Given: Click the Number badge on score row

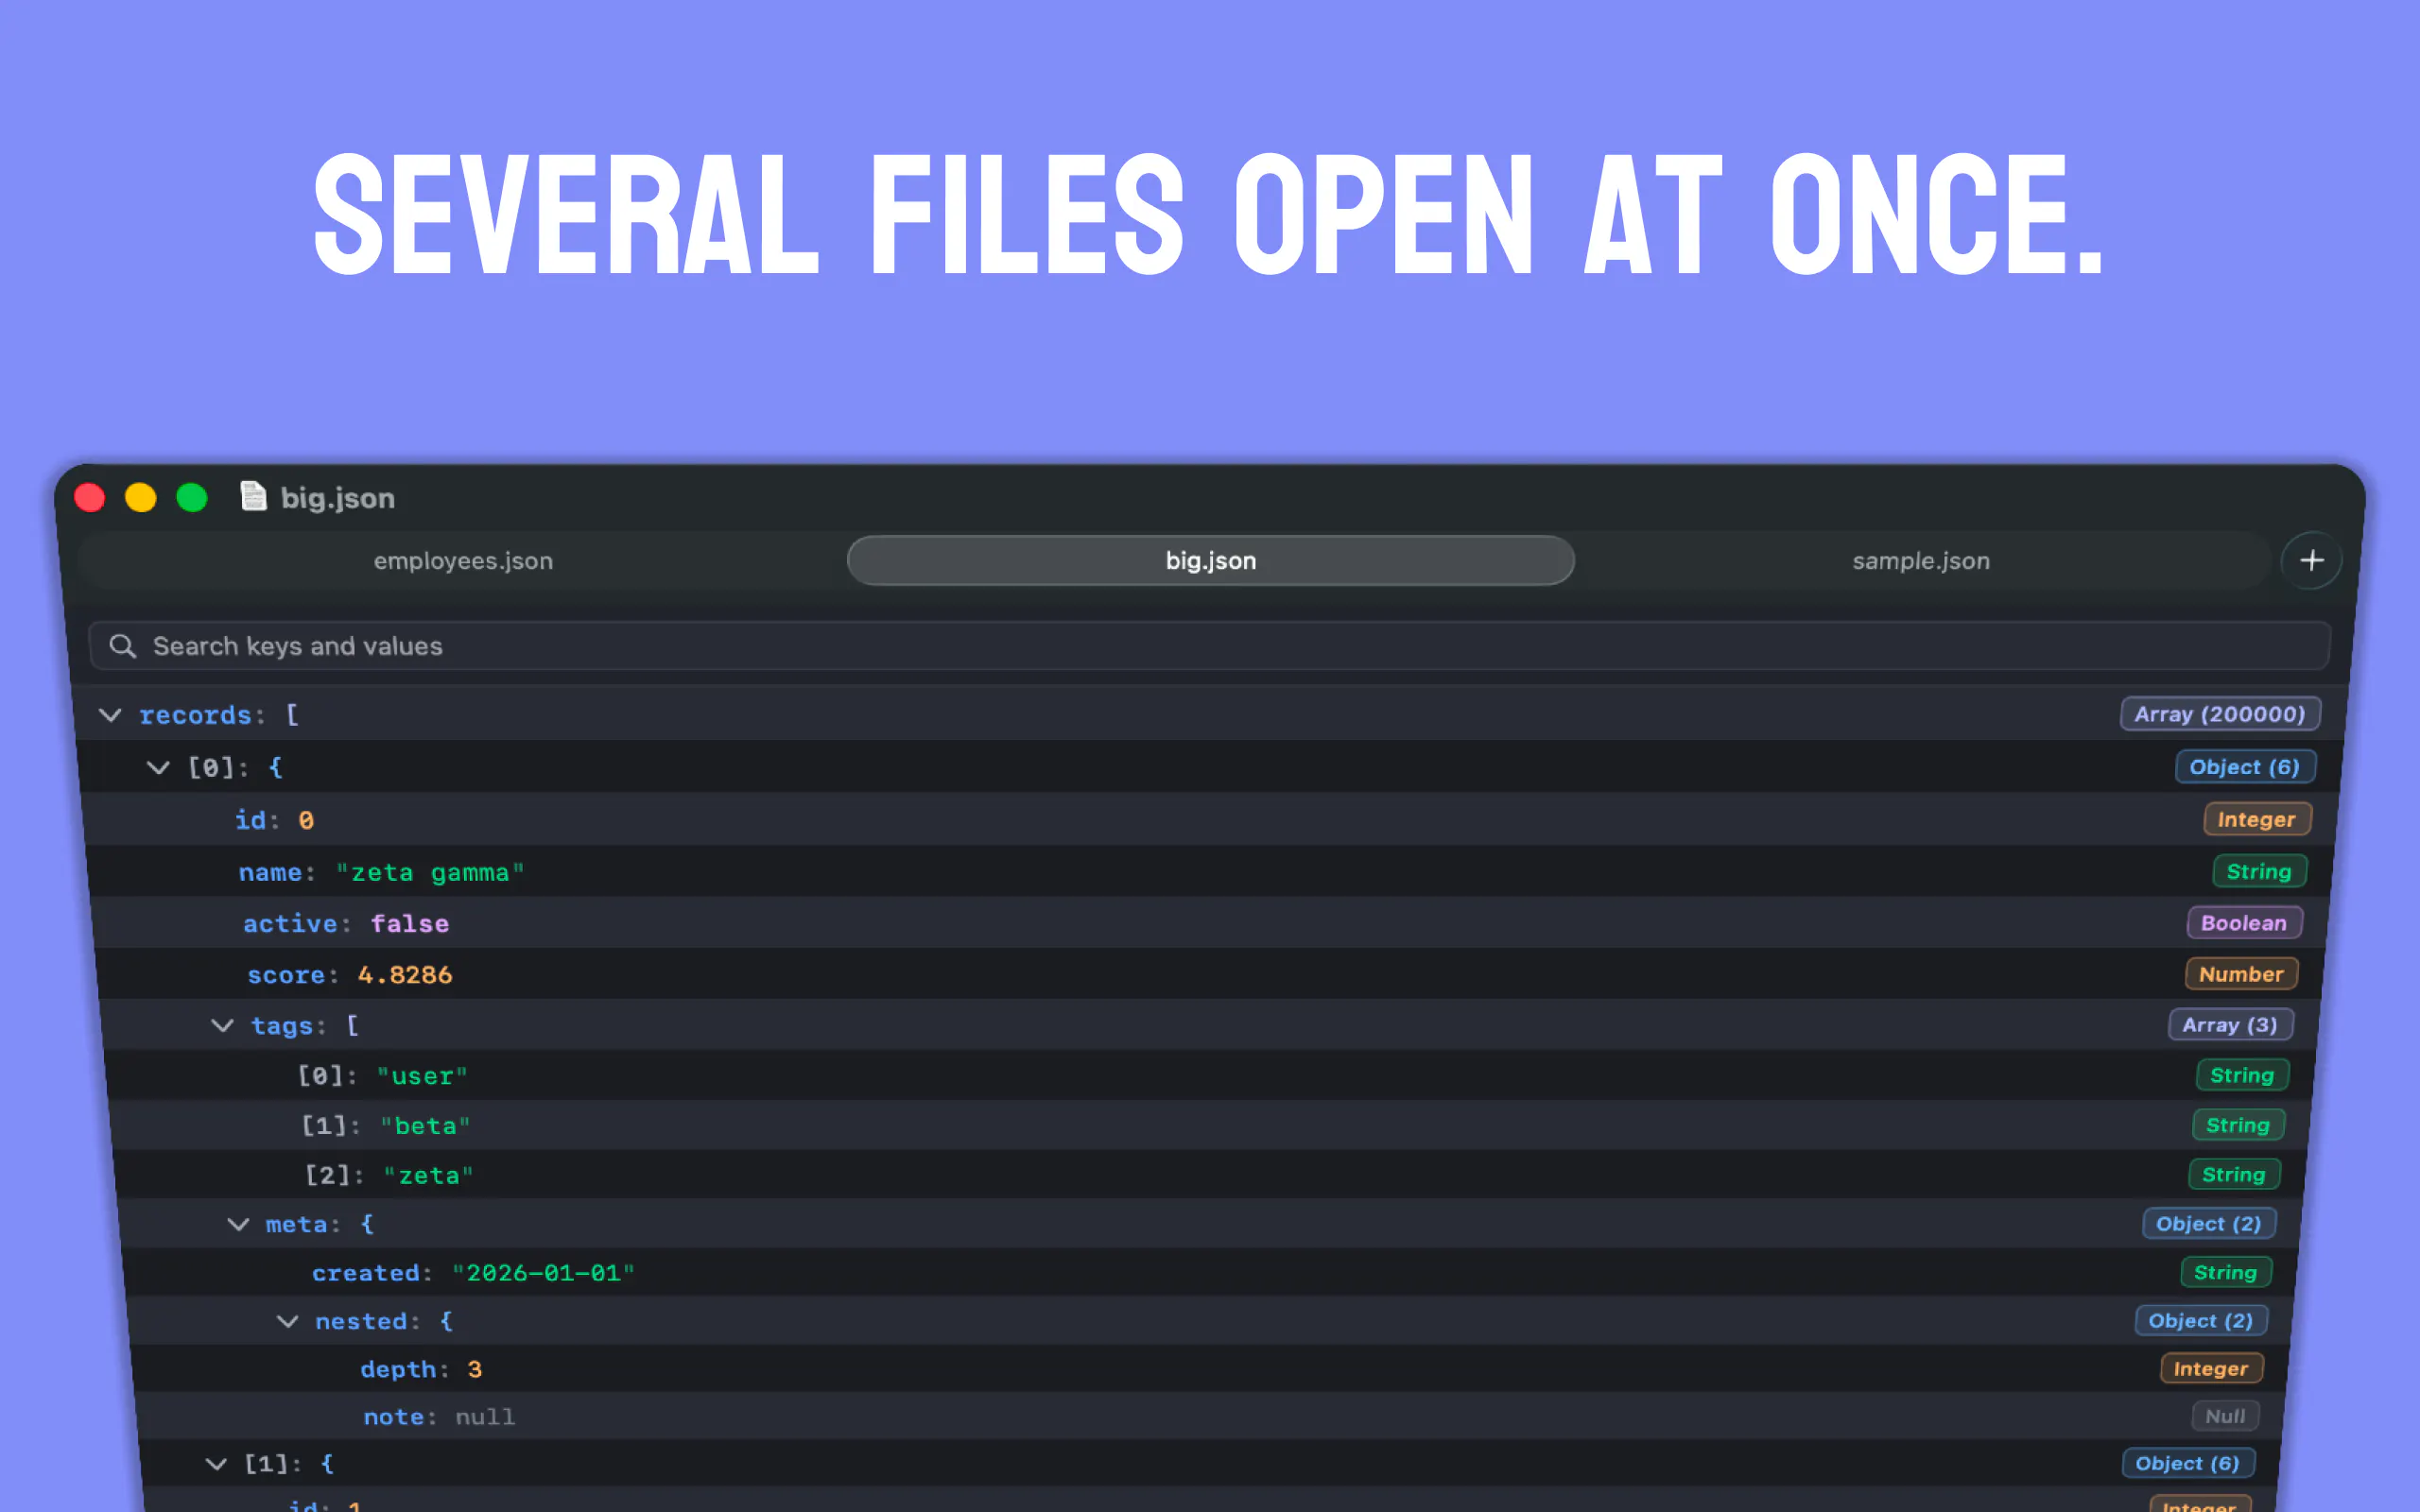Looking at the screenshot, I should click(2241, 974).
